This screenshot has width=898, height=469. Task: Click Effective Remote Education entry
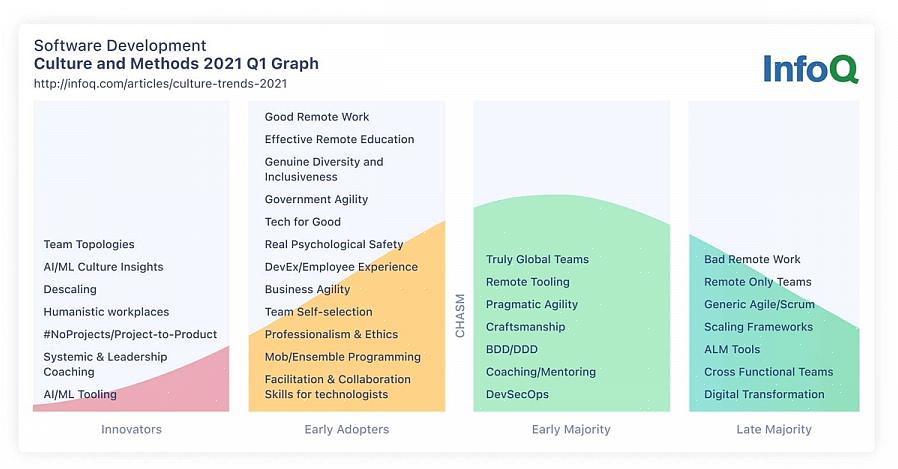pos(339,139)
